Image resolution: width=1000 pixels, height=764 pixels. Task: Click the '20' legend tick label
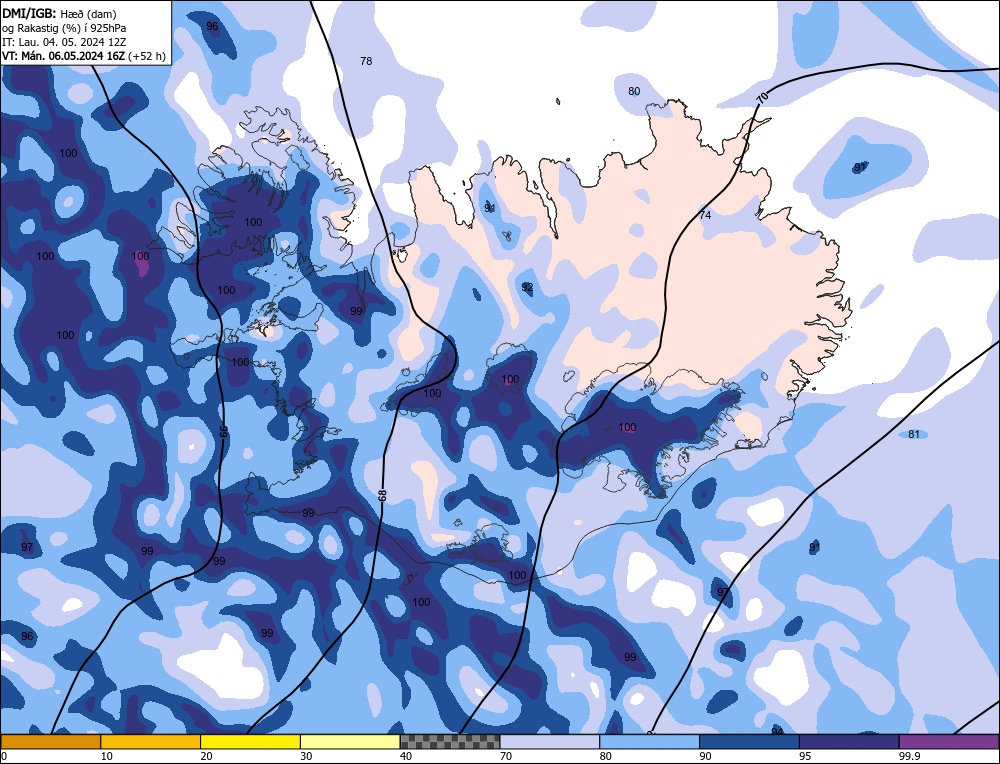(x=207, y=756)
